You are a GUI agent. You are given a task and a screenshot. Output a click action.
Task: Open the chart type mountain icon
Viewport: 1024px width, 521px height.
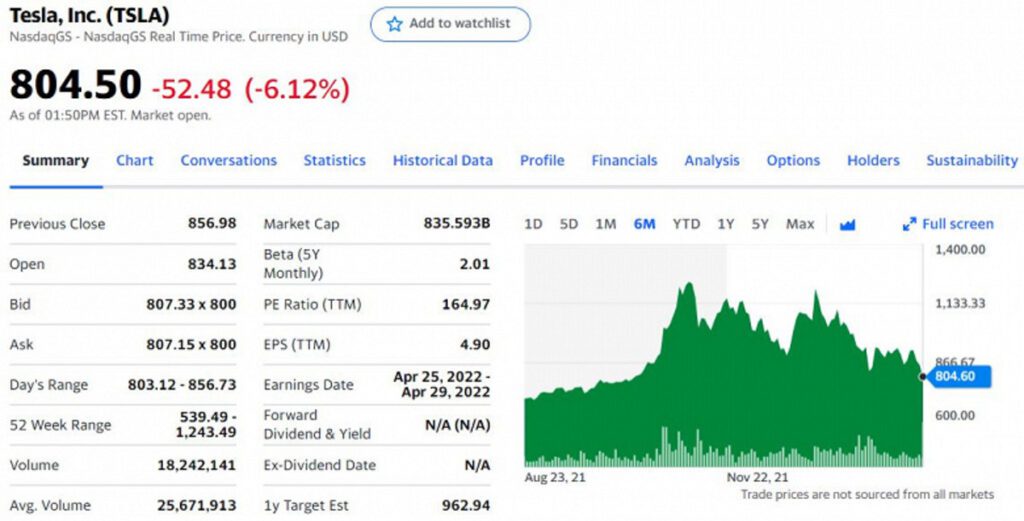coord(847,225)
